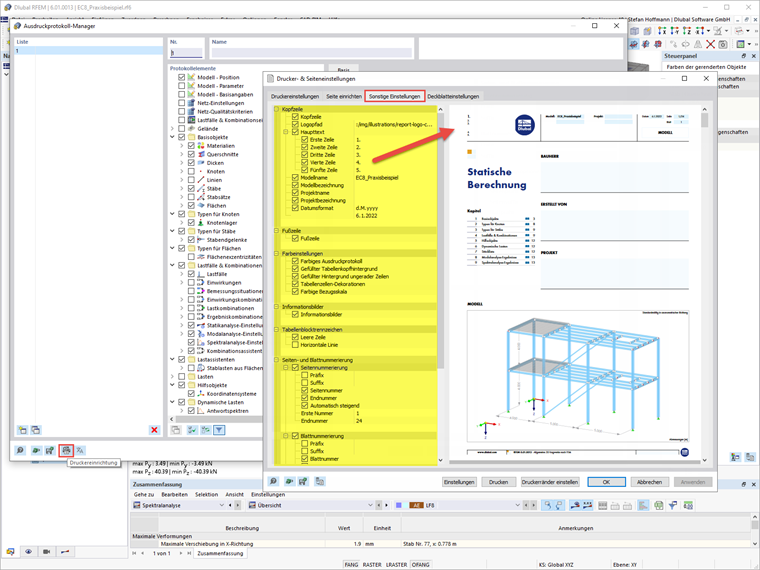The image size is (760, 570).
Task: Click the uncheck-all icon under Protokollelemente tree
Action: pyautogui.click(x=206, y=430)
